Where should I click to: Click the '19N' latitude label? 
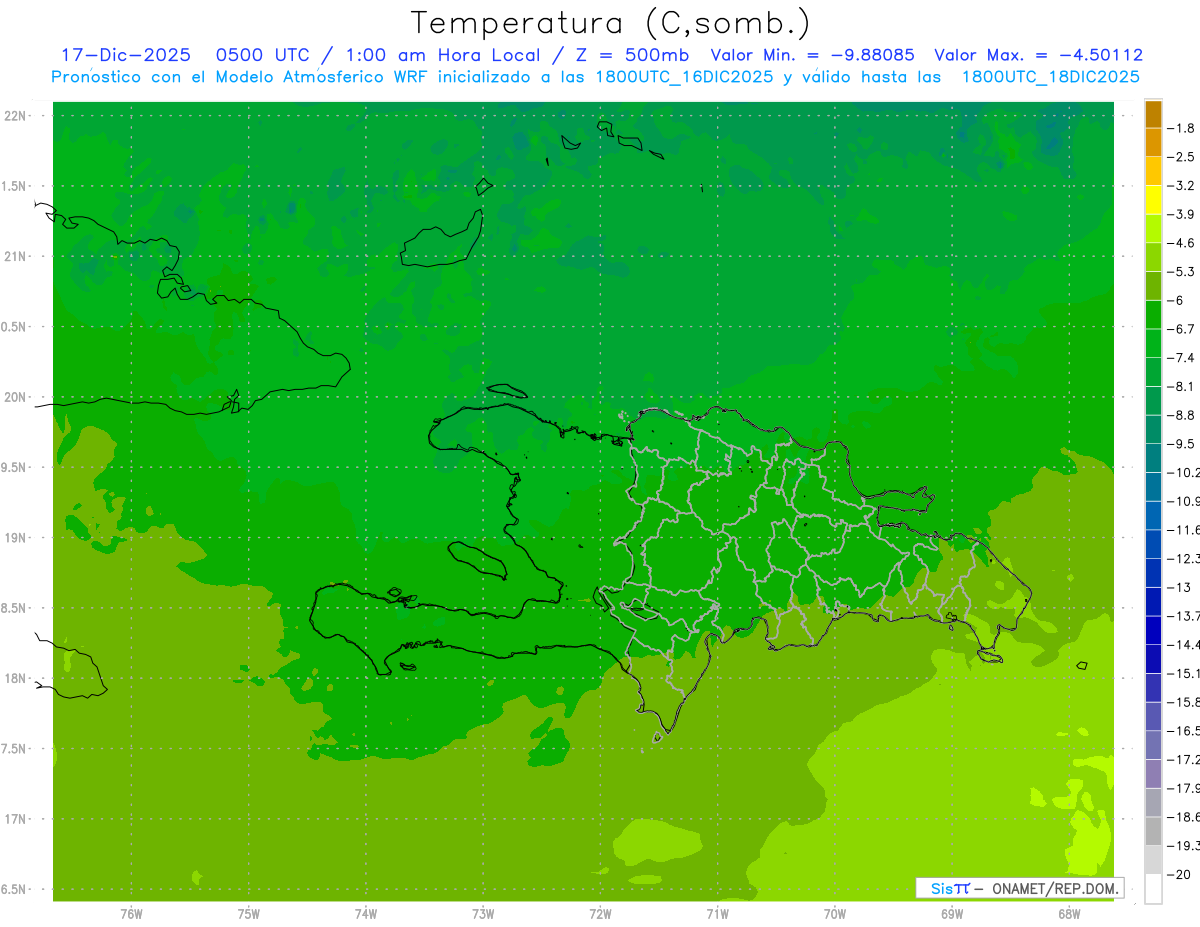pyautogui.click(x=17, y=538)
